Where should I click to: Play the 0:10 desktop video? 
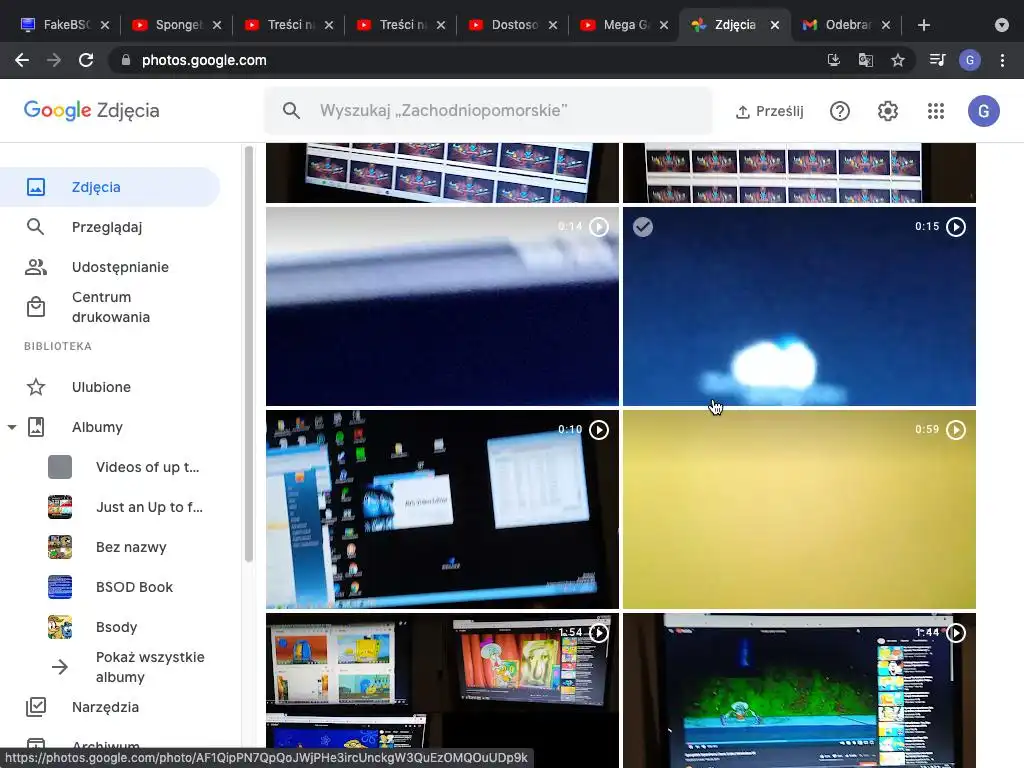point(599,430)
